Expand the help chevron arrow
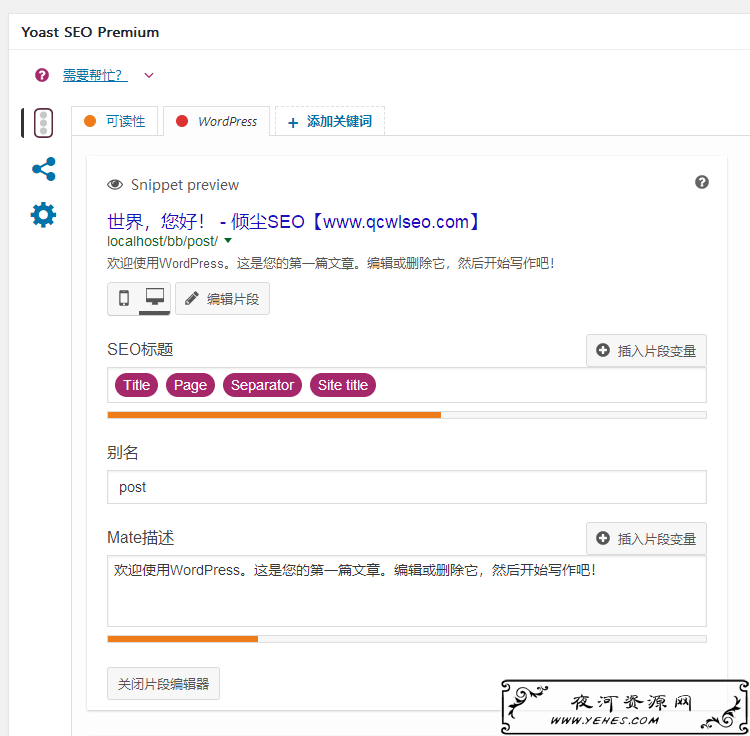 (x=149, y=75)
